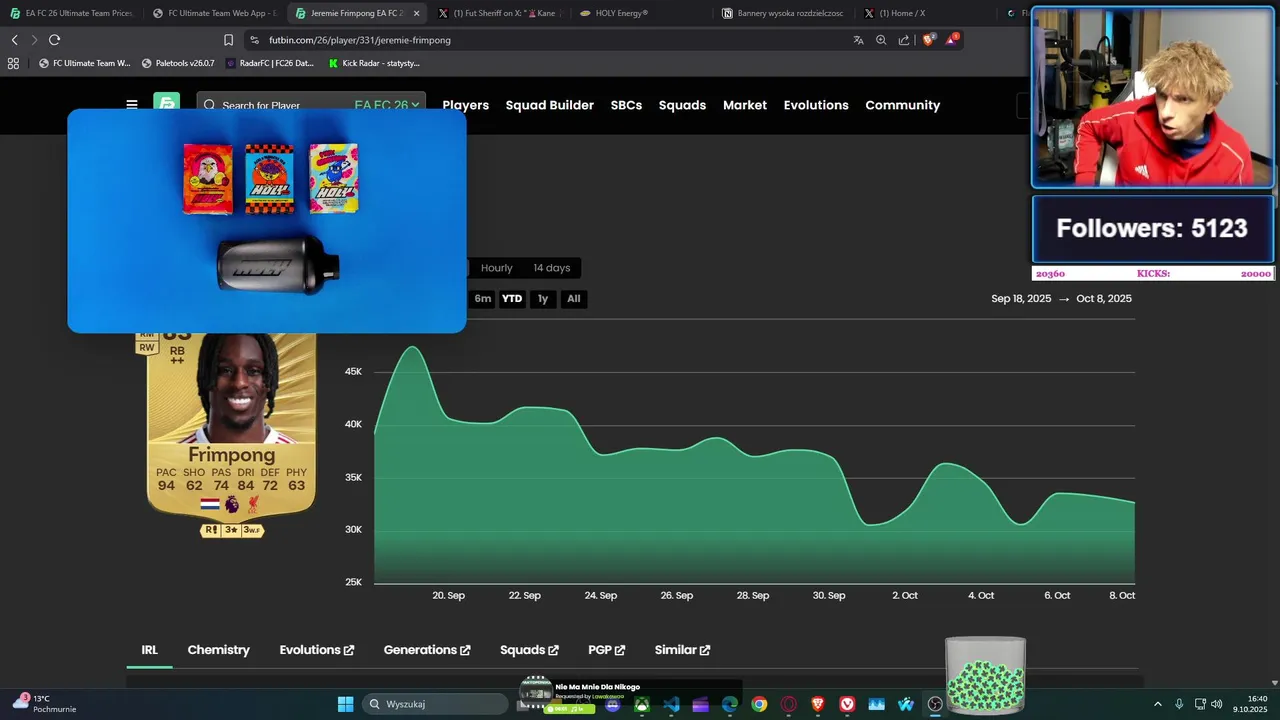Open the Community menu
Image resolution: width=1280 pixels, height=720 pixels.
coord(903,105)
